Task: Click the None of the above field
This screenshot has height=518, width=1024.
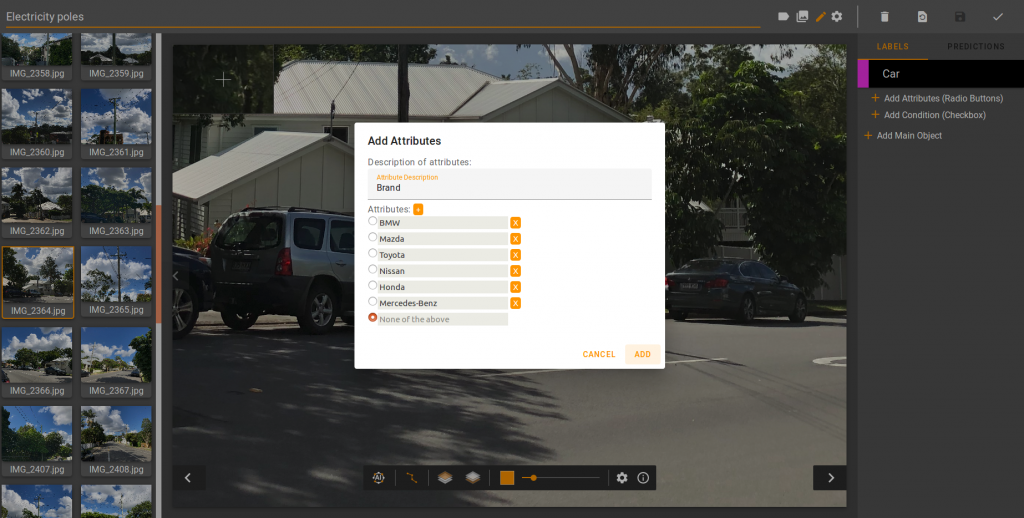Action: [x=443, y=319]
